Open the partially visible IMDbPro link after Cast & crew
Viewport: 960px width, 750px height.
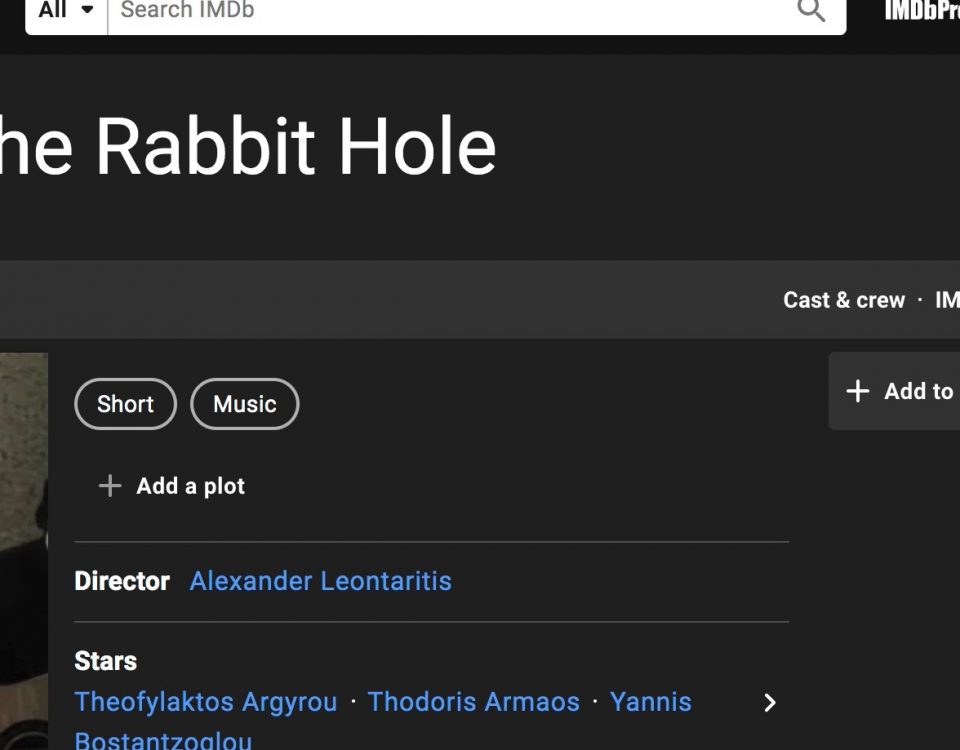pos(946,300)
